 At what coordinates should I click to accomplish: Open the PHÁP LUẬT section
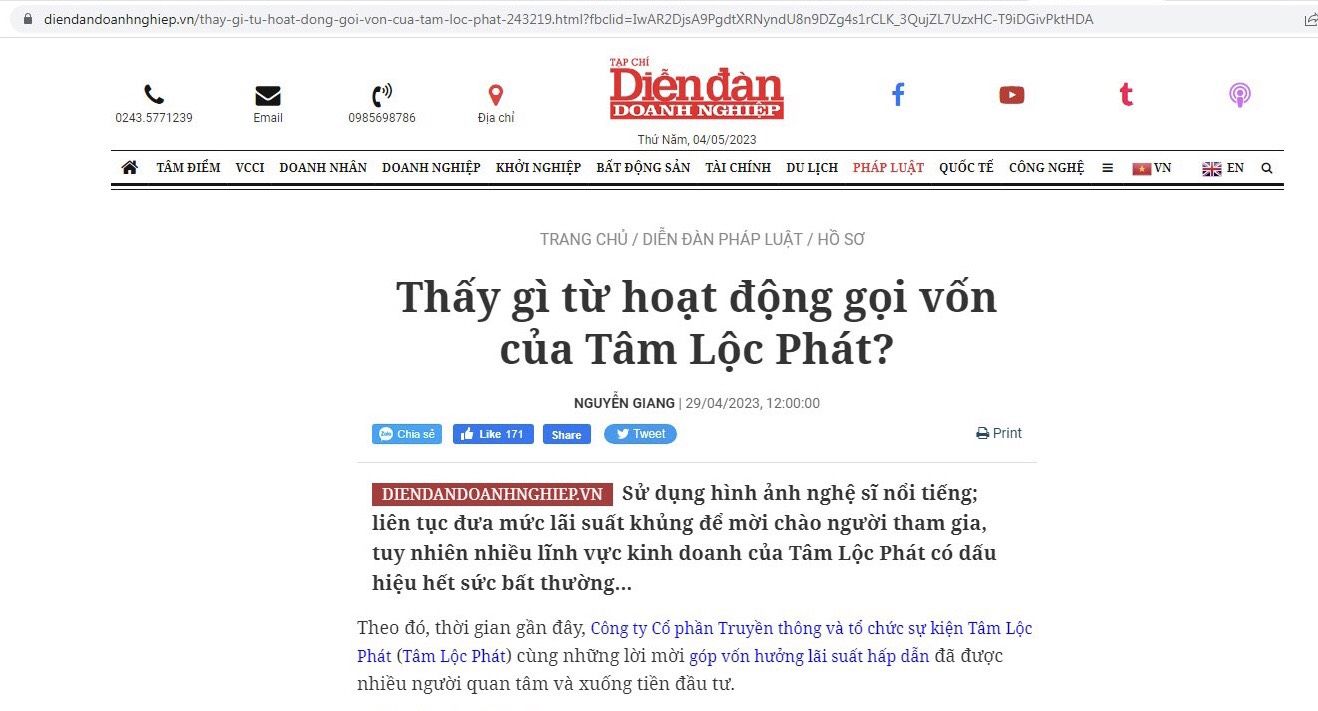pyautogui.click(x=888, y=168)
